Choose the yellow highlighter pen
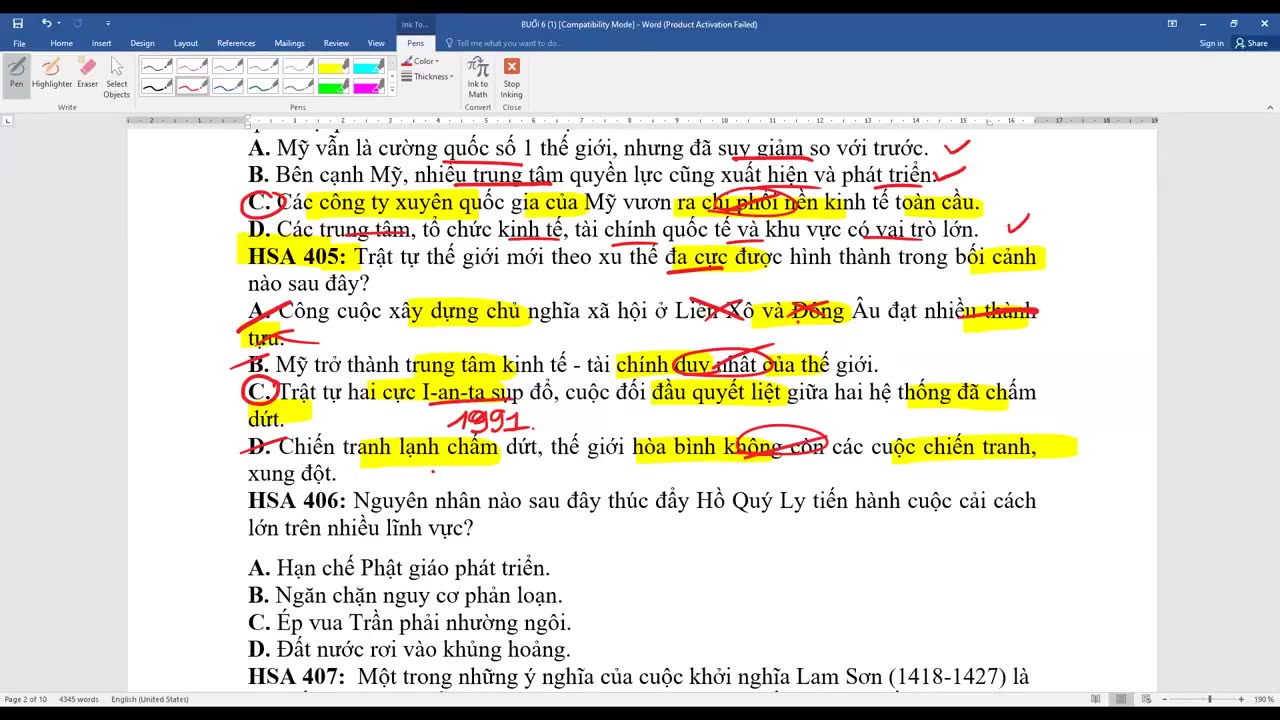 click(x=333, y=66)
